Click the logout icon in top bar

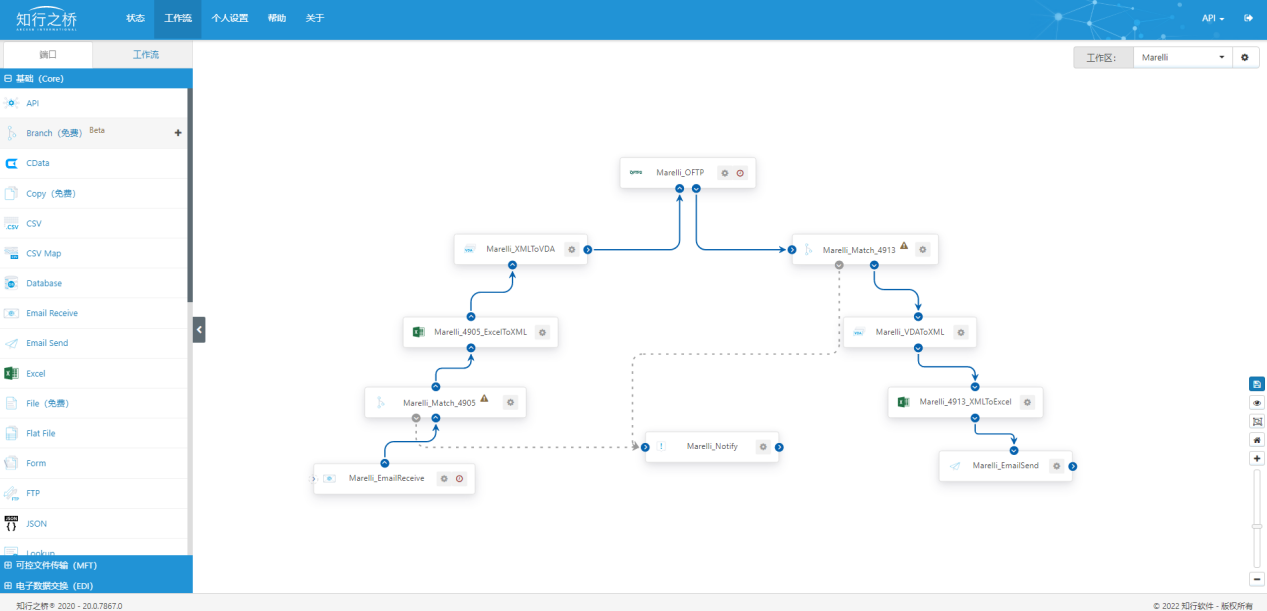coord(1248,18)
